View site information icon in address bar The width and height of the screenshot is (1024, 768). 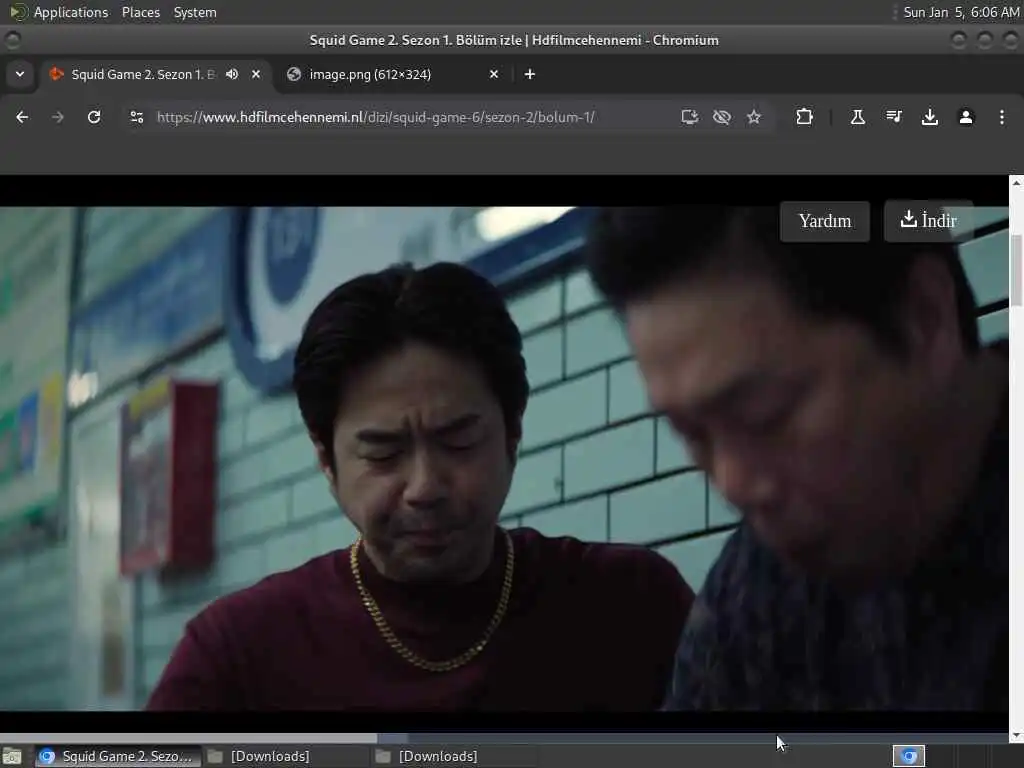click(136, 117)
